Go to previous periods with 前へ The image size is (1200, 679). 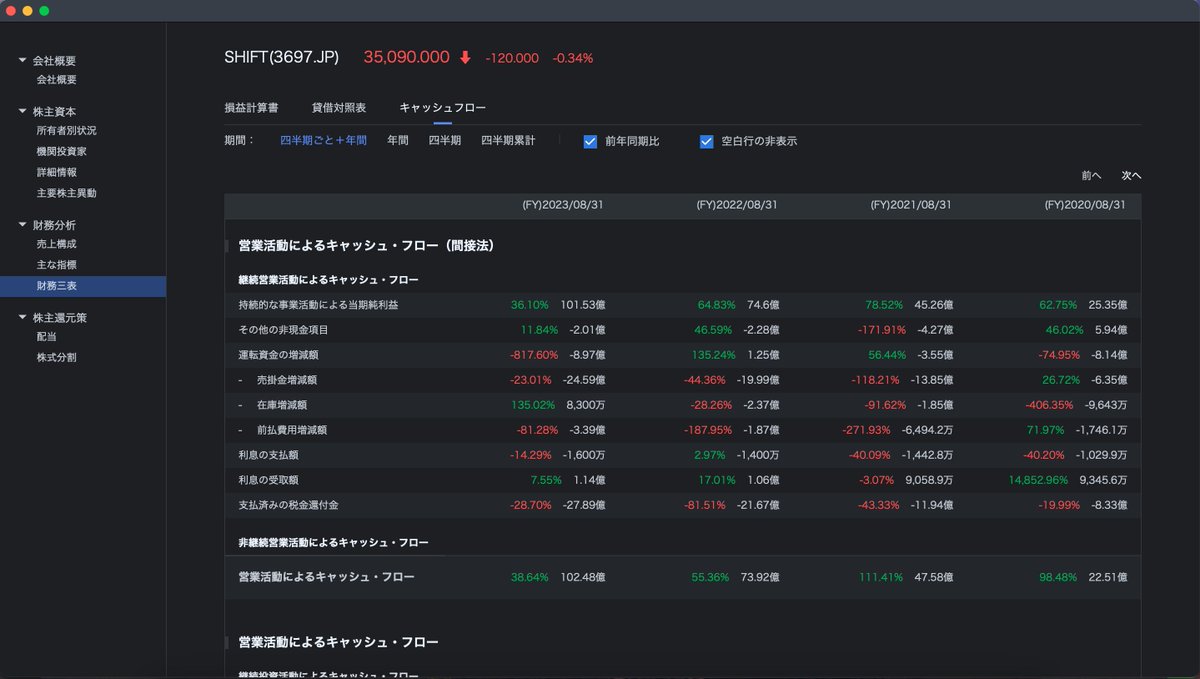point(1091,176)
